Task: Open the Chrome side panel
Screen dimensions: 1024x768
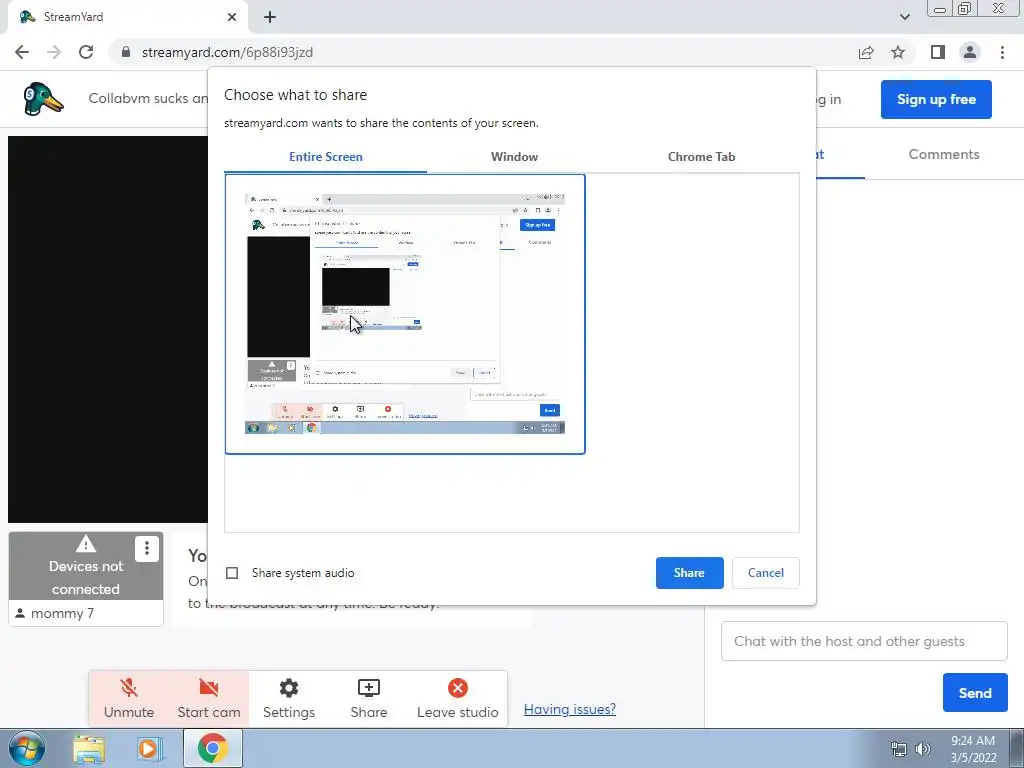Action: pyautogui.click(x=938, y=52)
